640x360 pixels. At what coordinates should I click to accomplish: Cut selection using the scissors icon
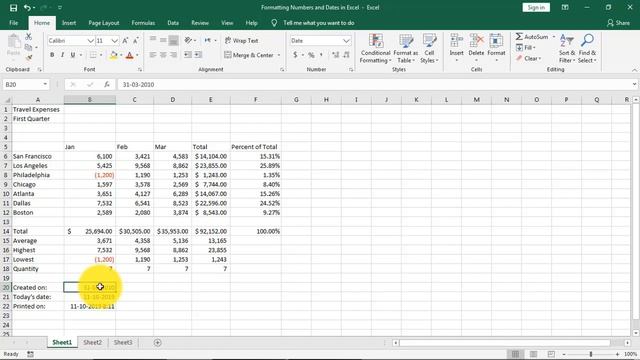point(29,37)
